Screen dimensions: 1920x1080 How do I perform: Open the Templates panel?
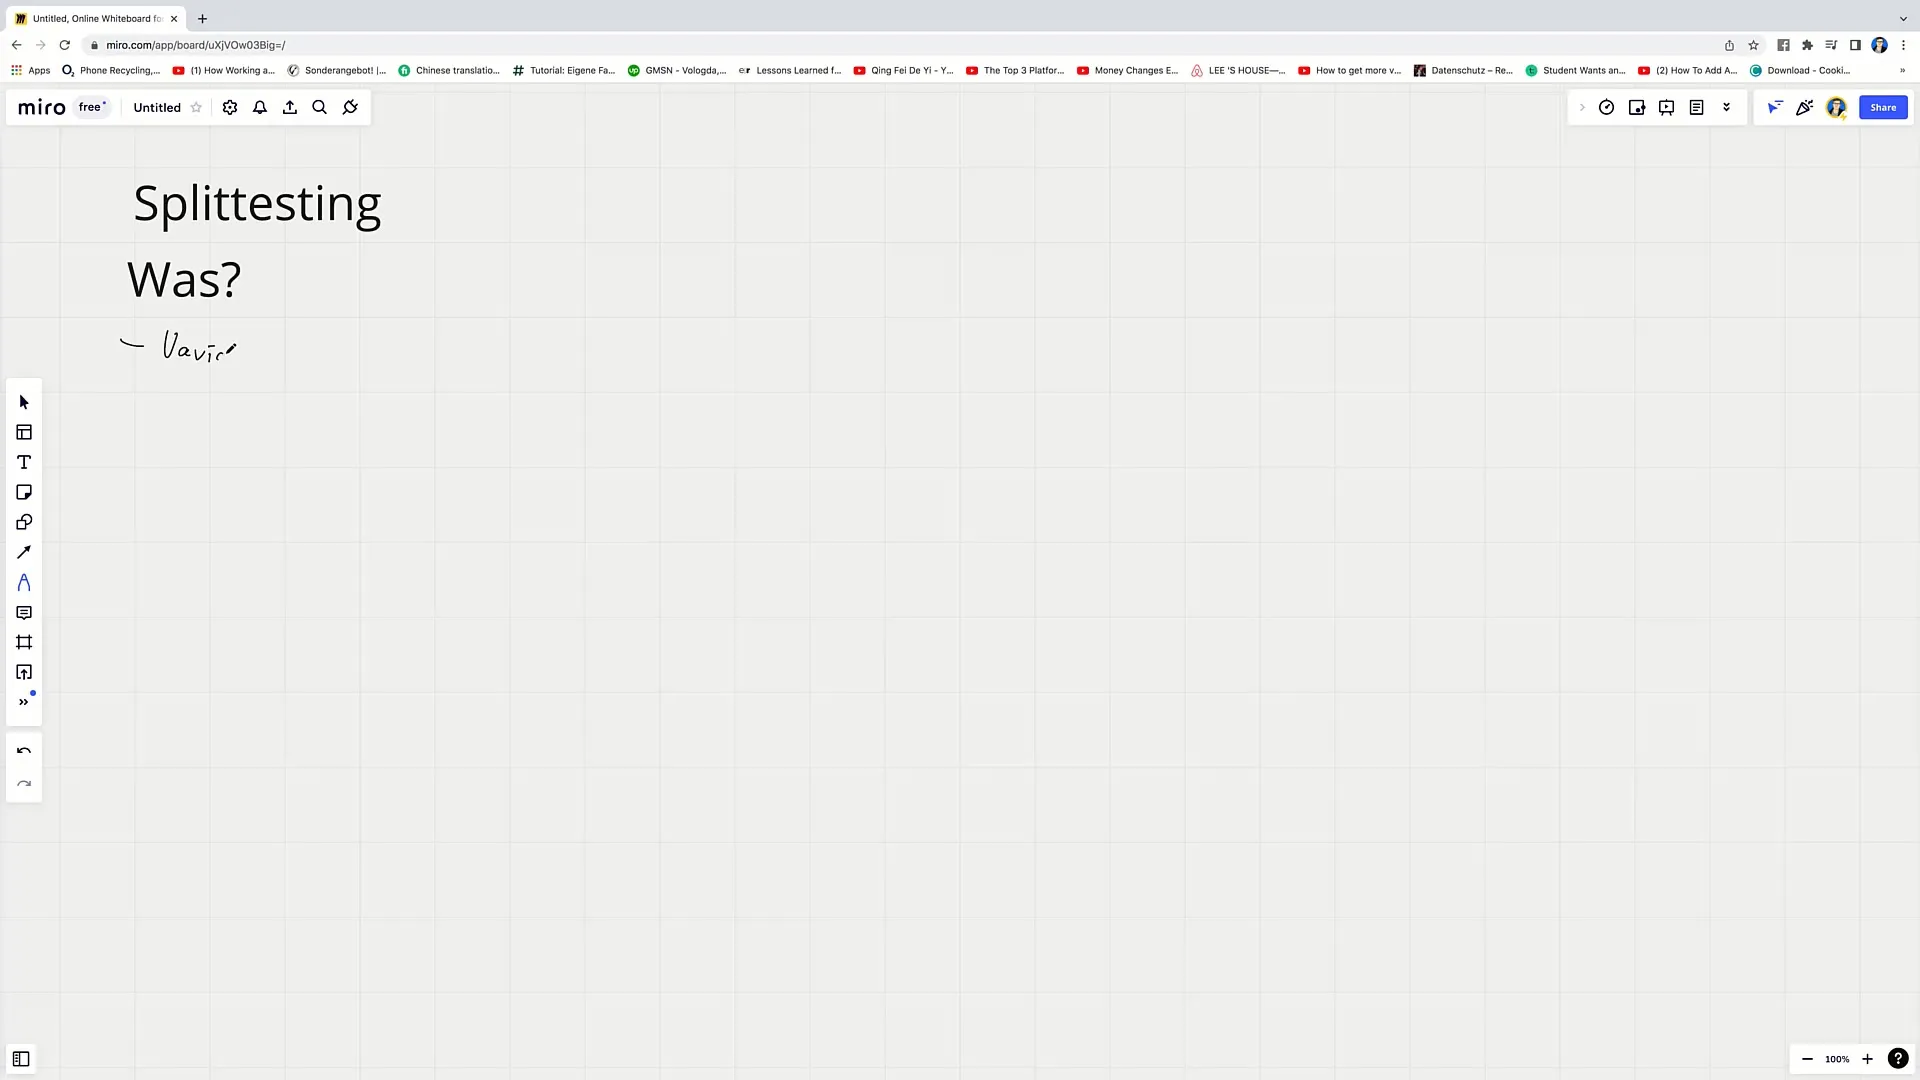pyautogui.click(x=24, y=433)
